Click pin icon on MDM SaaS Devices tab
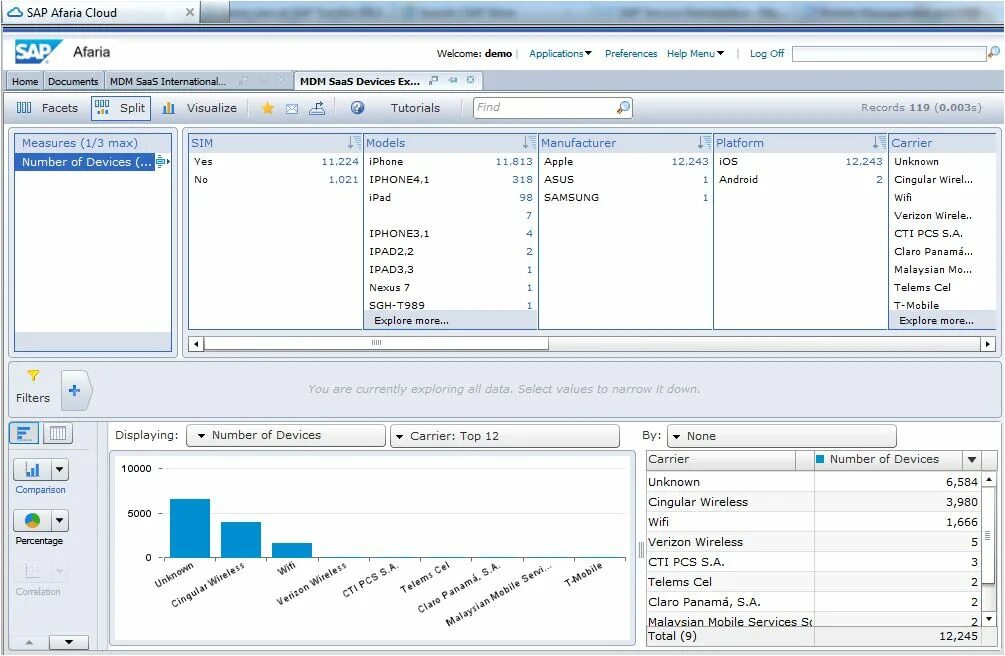This screenshot has width=1005, height=656. click(453, 80)
